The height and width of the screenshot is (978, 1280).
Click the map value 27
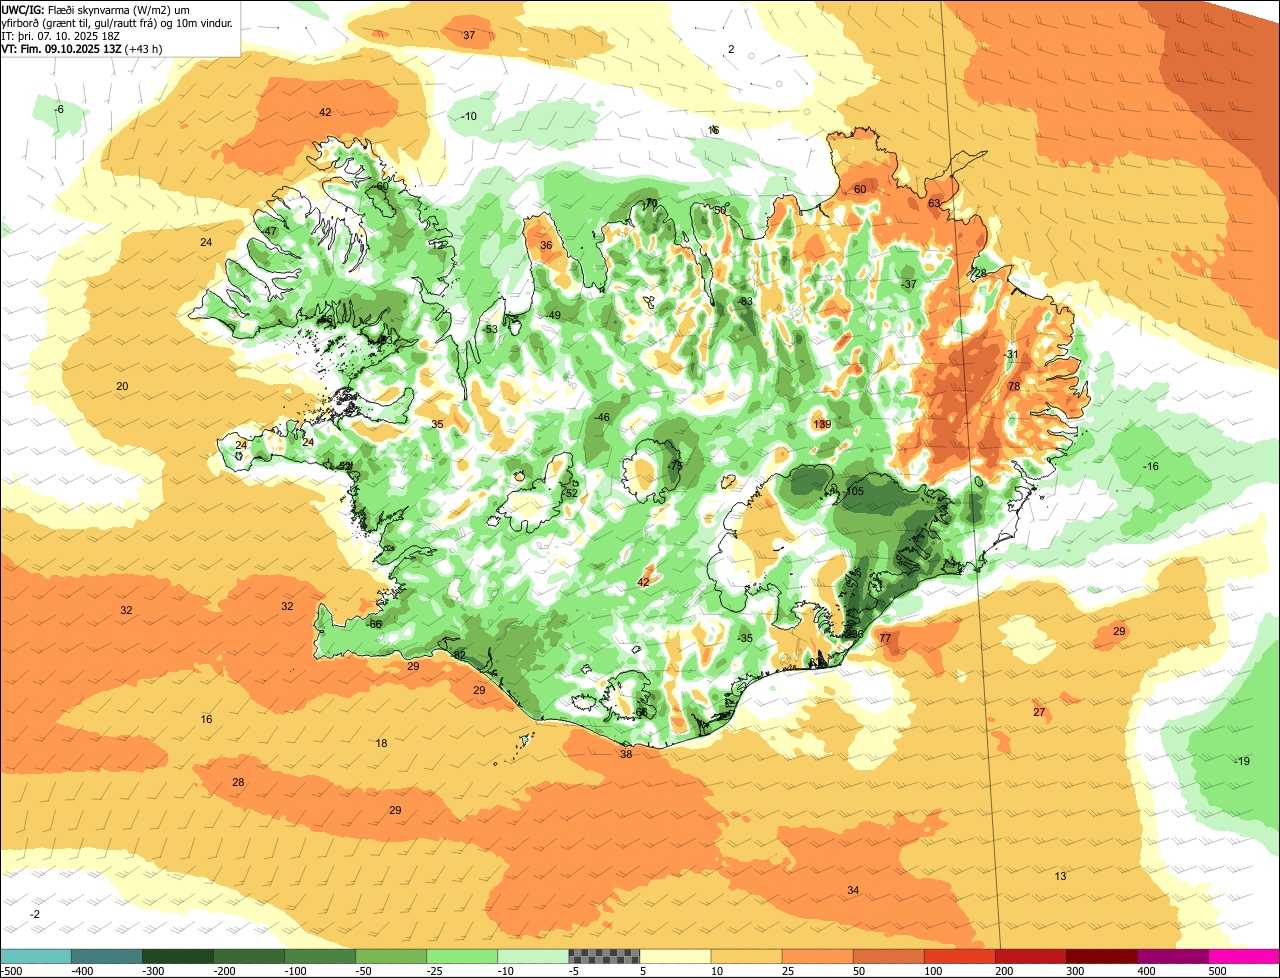point(1039,713)
